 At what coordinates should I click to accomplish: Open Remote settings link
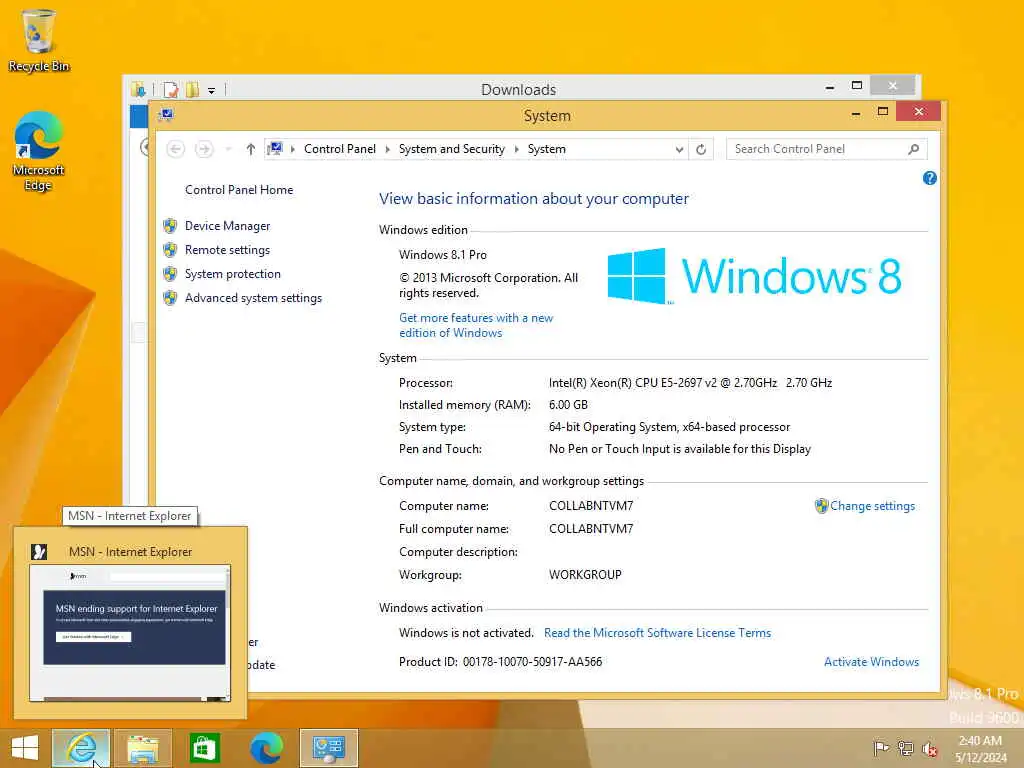pos(227,250)
